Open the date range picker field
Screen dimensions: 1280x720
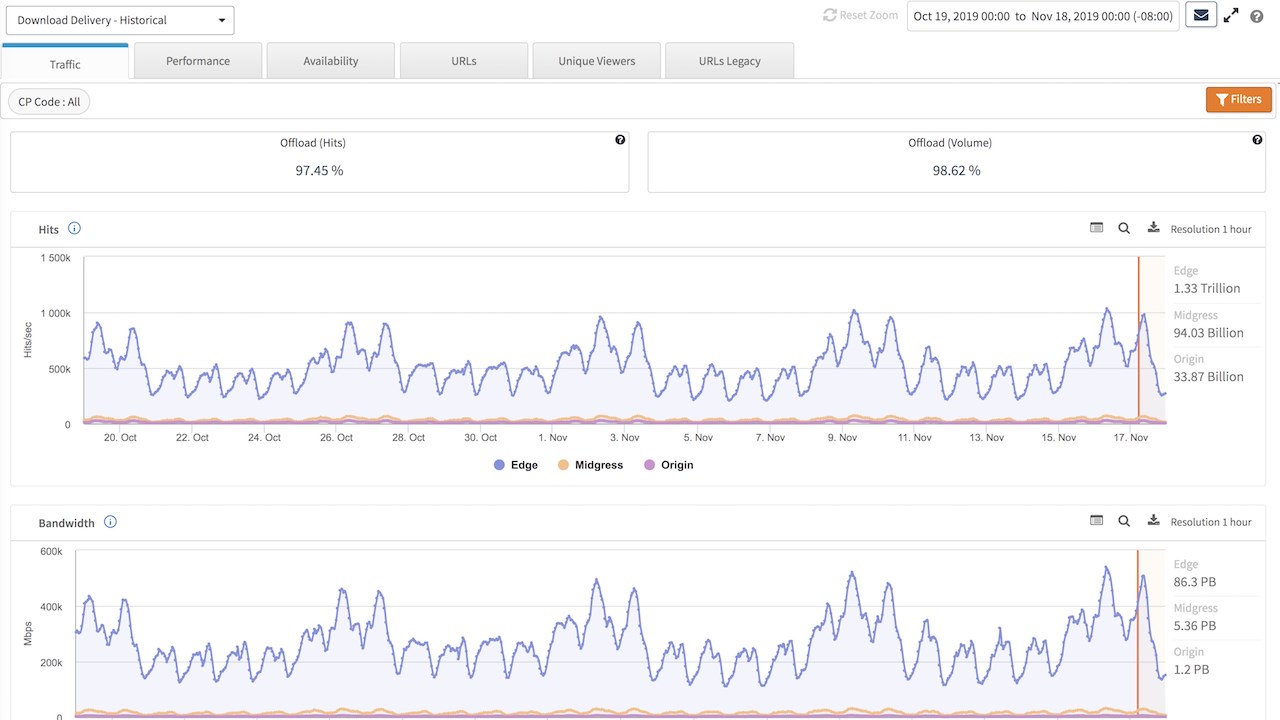(1042, 16)
